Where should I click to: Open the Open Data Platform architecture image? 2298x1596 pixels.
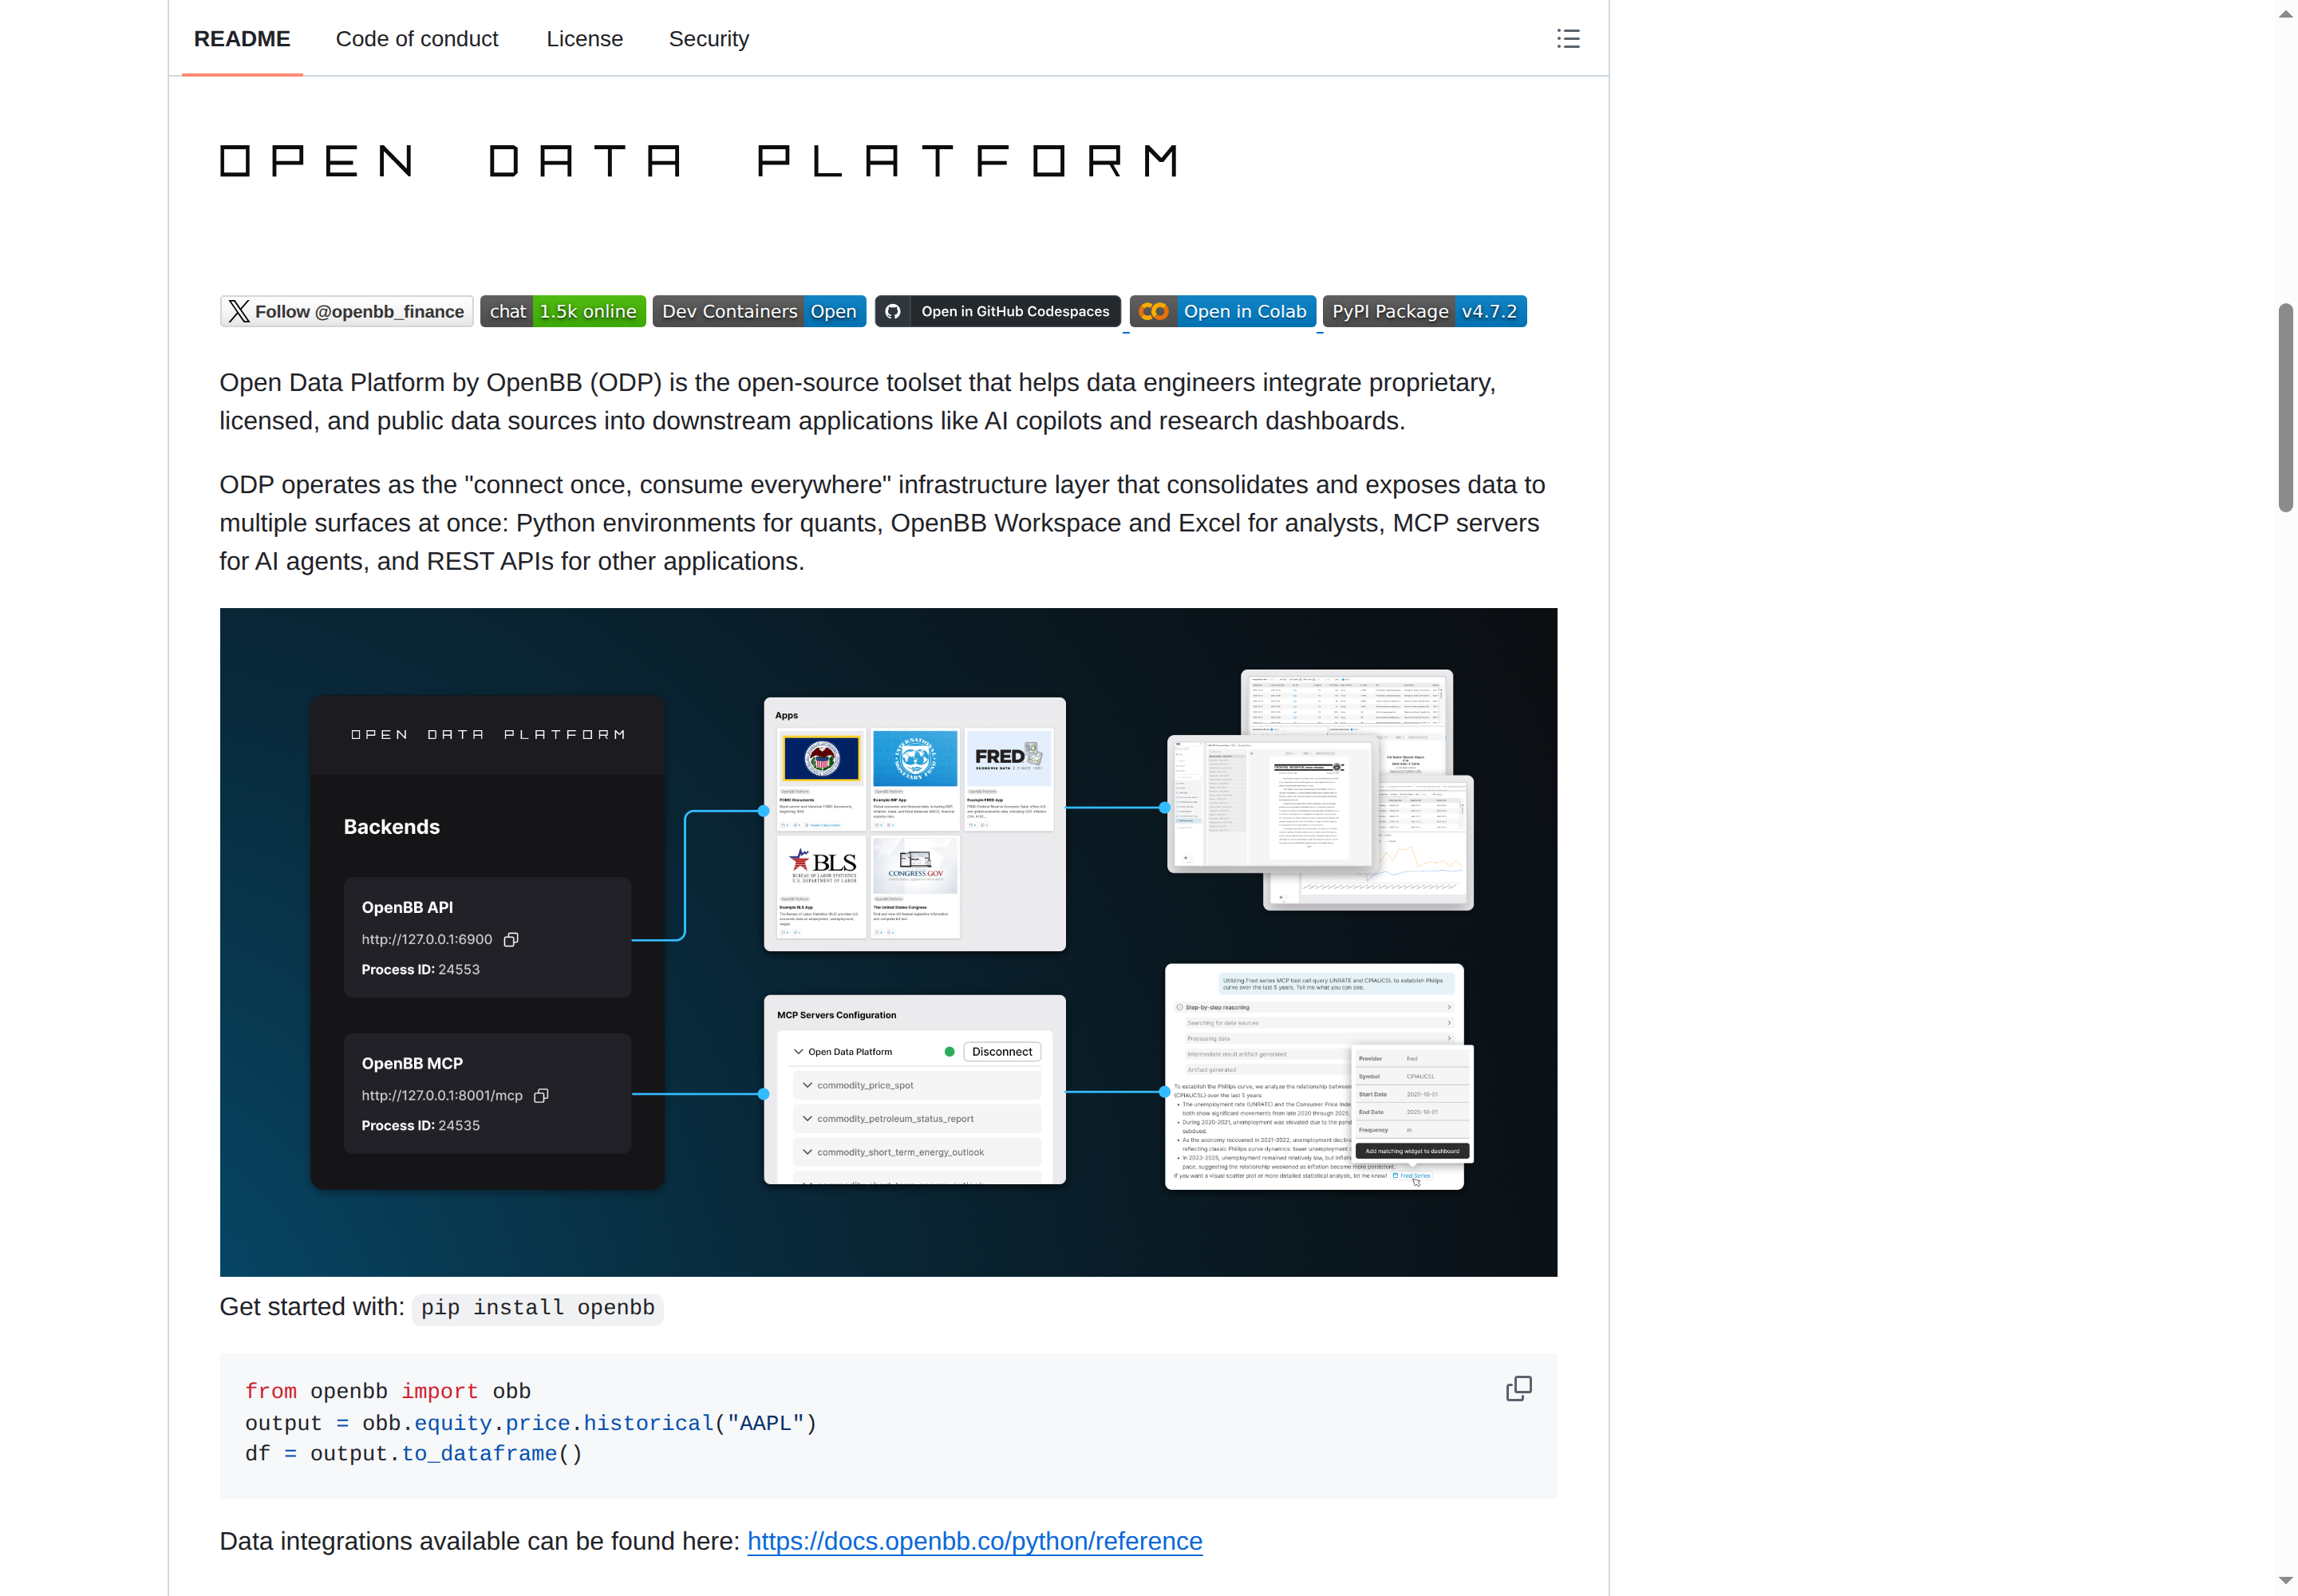tap(888, 942)
